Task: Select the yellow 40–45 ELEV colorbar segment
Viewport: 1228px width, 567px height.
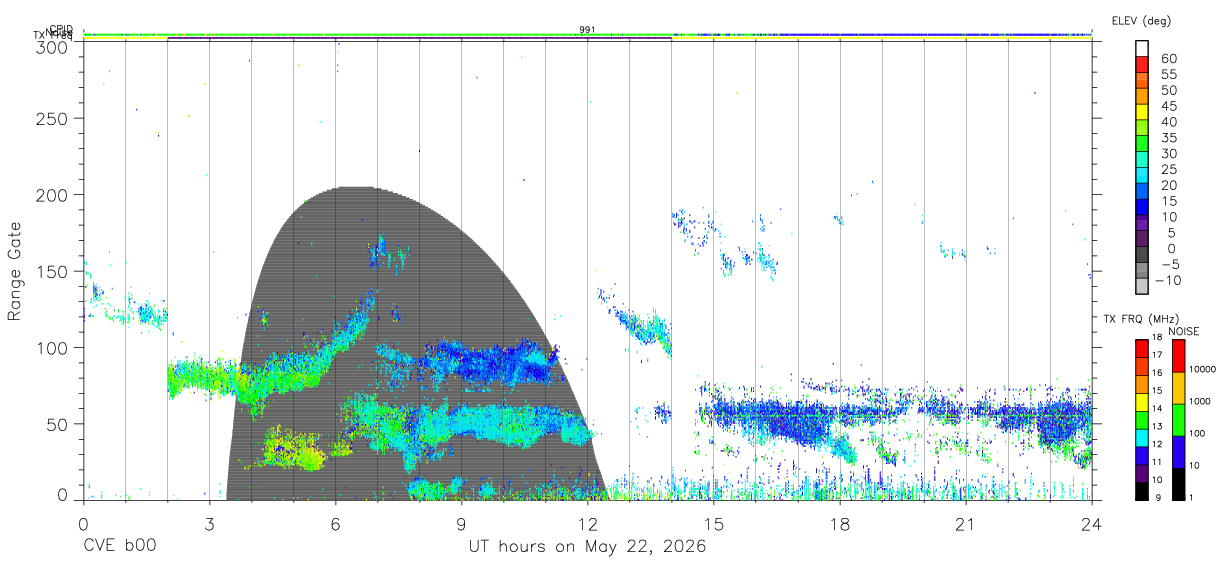Action: tap(1142, 114)
